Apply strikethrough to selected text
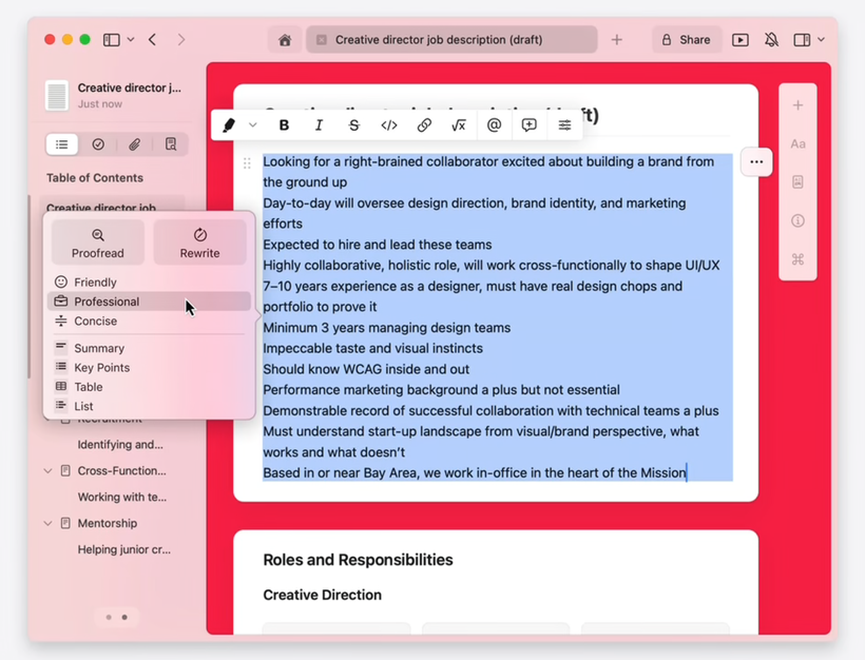 [x=354, y=125]
